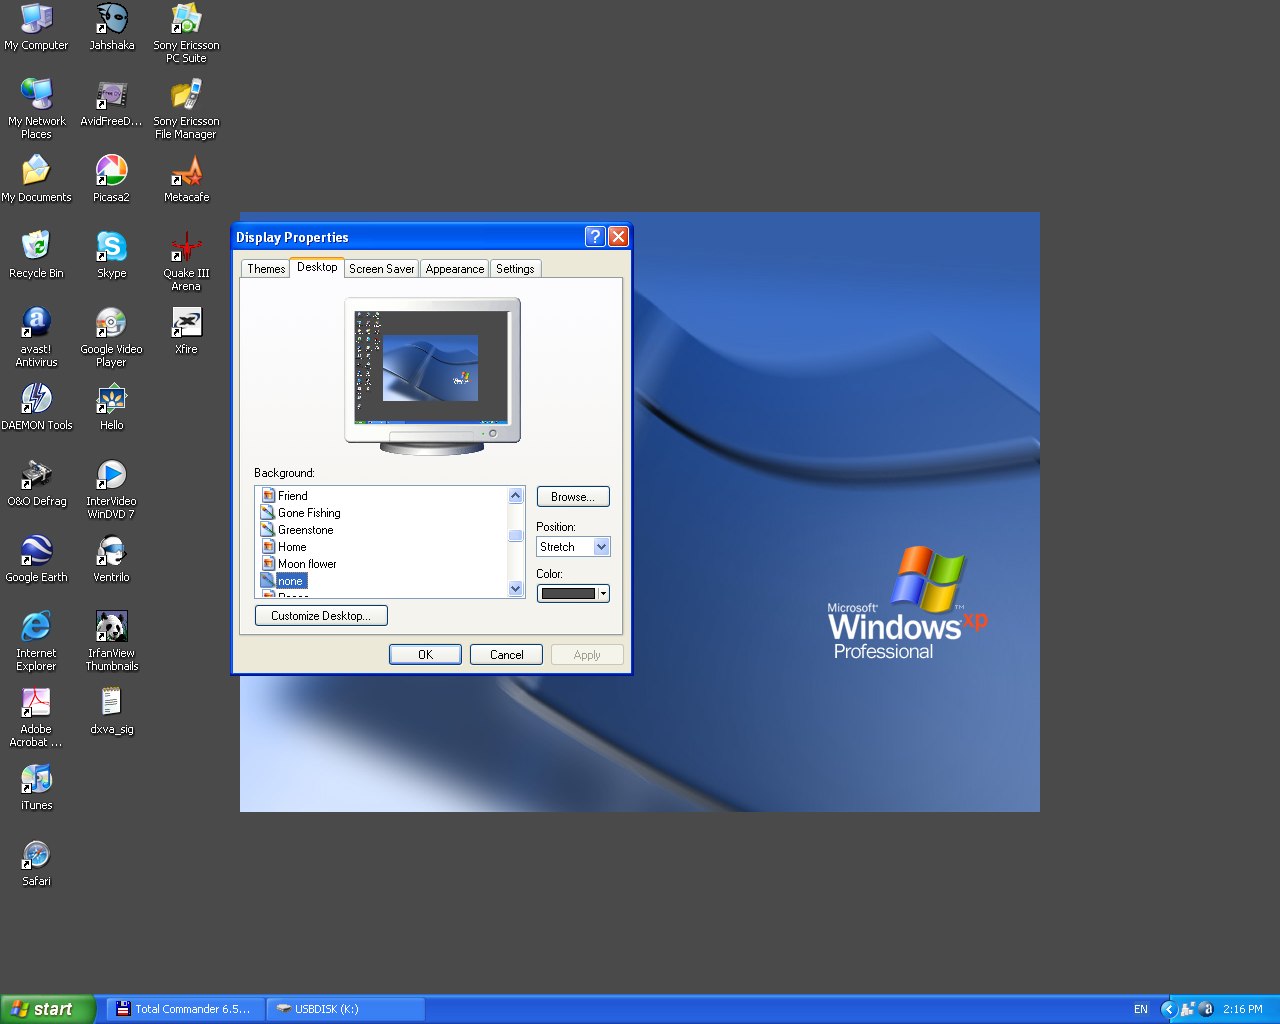Select Google Video Player icon
The image size is (1280, 1024).
point(111,337)
